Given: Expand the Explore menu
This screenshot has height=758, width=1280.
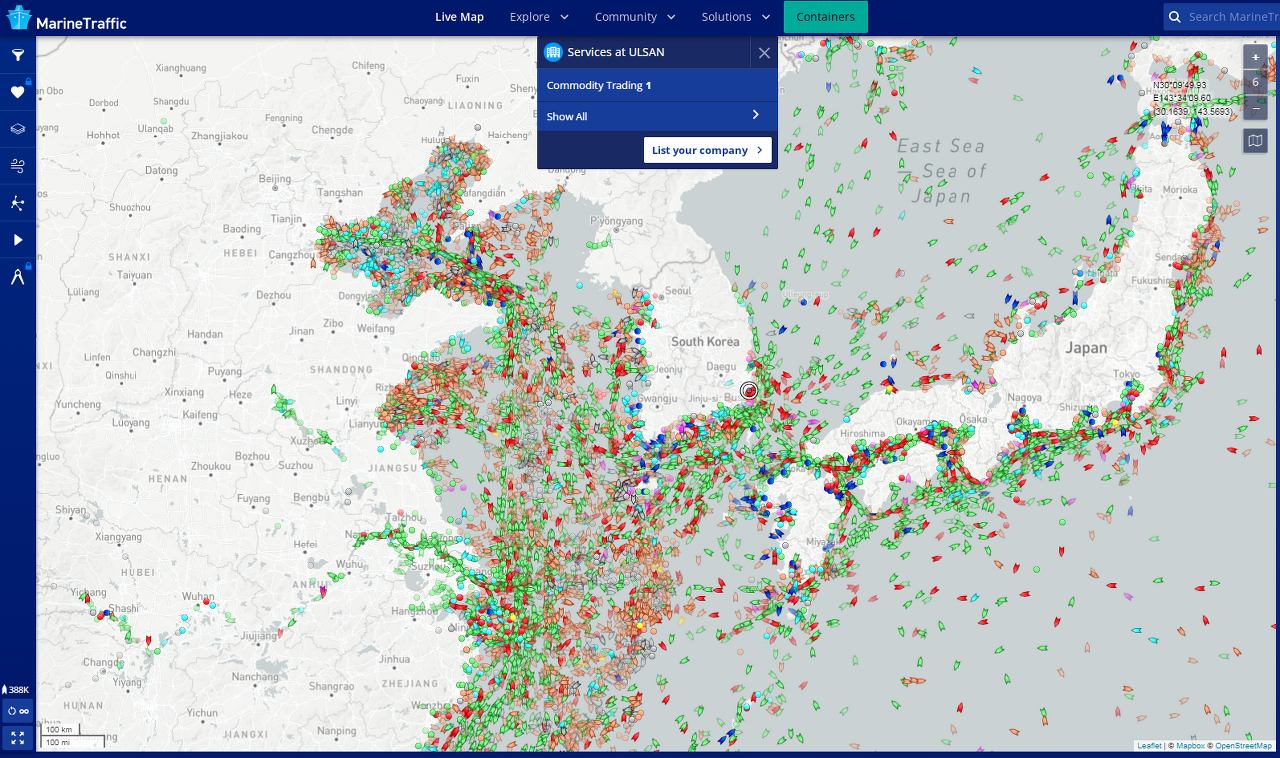Looking at the screenshot, I should tap(539, 17).
